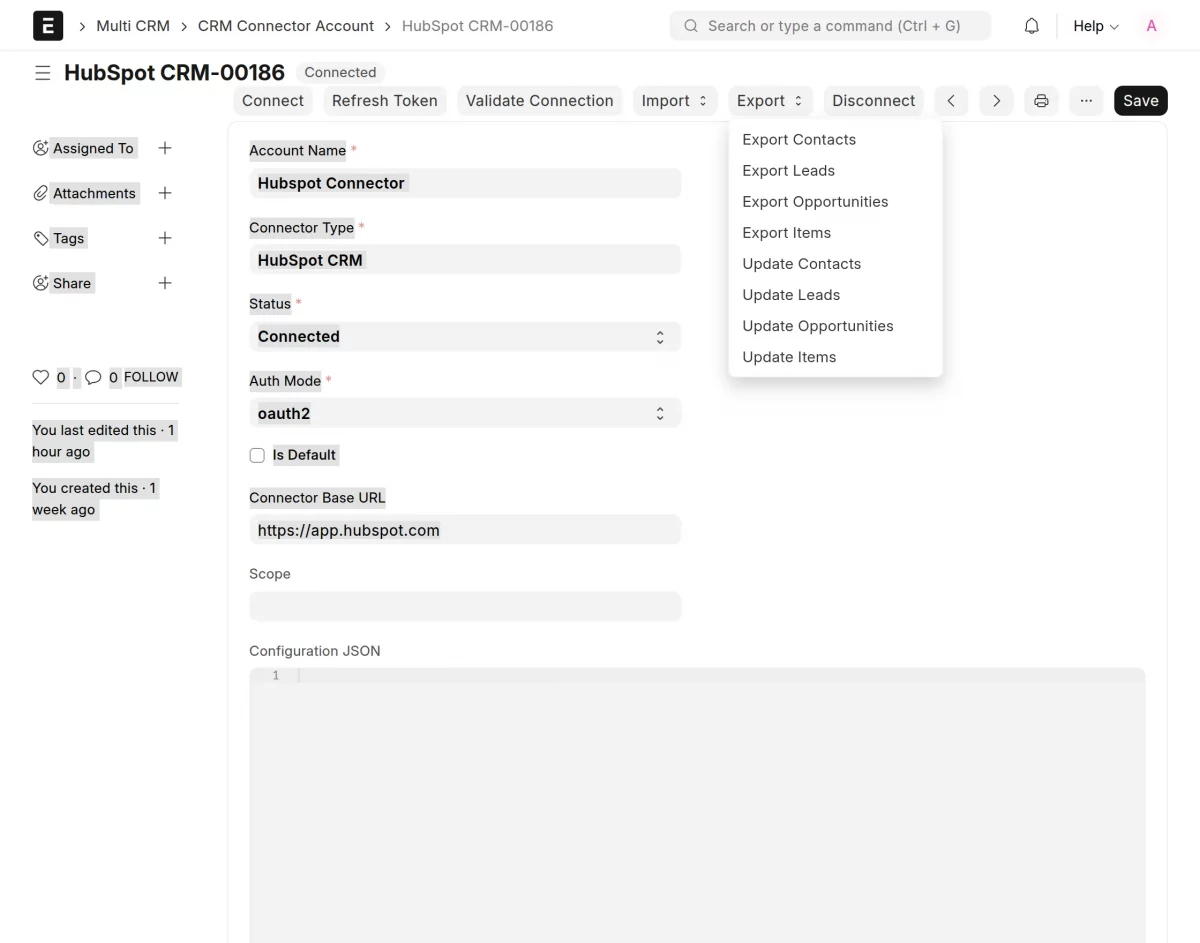
Task: Select Export Contacts from menu
Action: [835, 140]
